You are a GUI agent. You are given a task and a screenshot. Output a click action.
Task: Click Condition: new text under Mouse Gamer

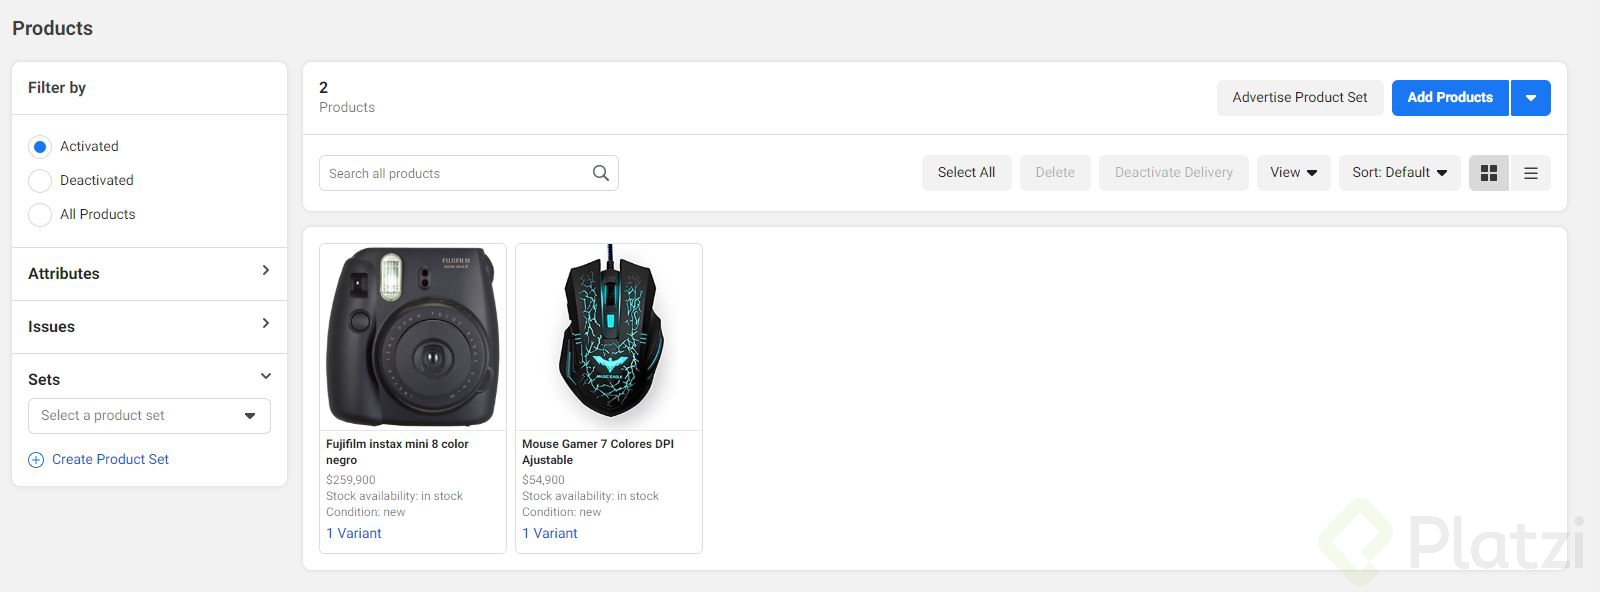(561, 512)
